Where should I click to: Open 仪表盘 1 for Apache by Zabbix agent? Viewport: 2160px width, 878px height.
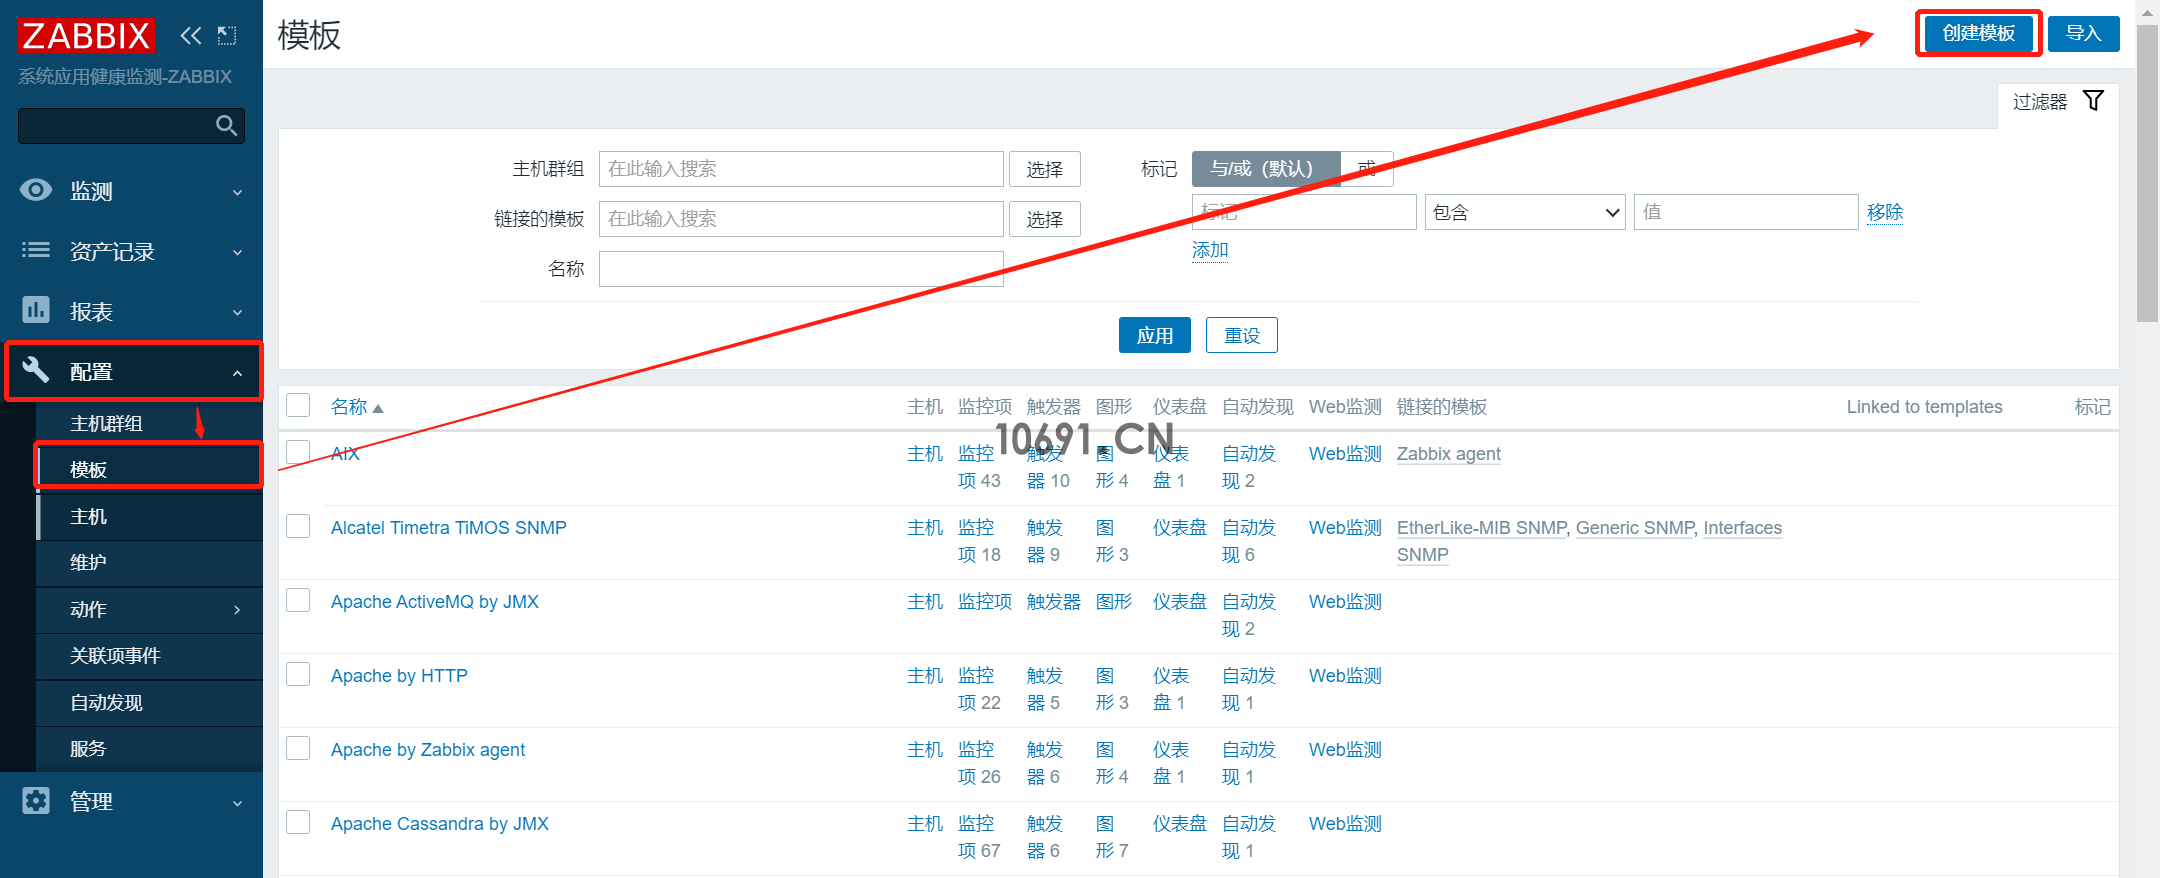click(x=1171, y=763)
